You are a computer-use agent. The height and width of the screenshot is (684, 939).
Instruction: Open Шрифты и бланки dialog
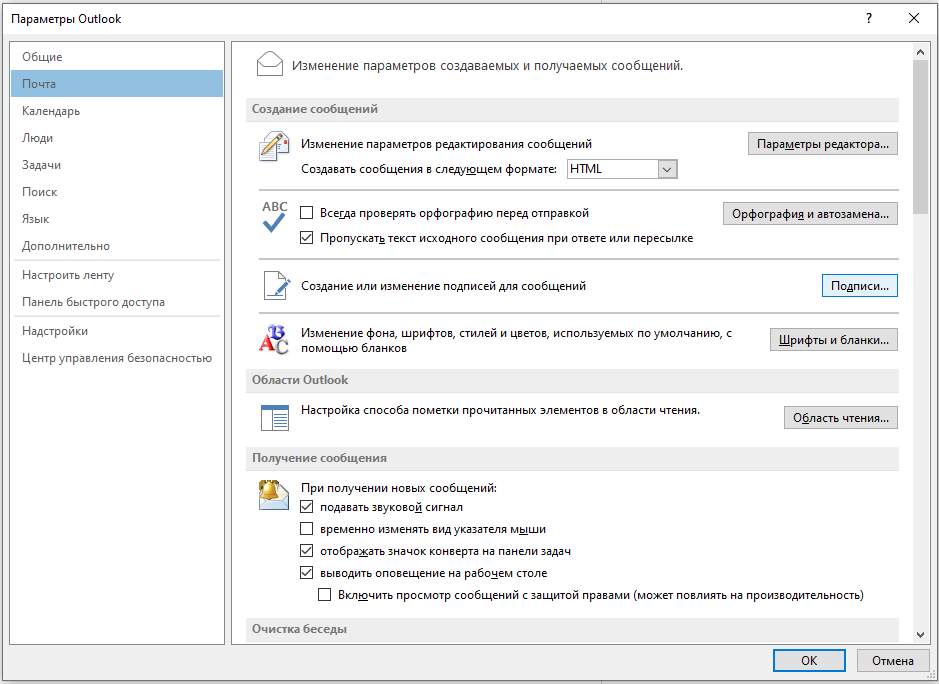pyautogui.click(x=834, y=340)
